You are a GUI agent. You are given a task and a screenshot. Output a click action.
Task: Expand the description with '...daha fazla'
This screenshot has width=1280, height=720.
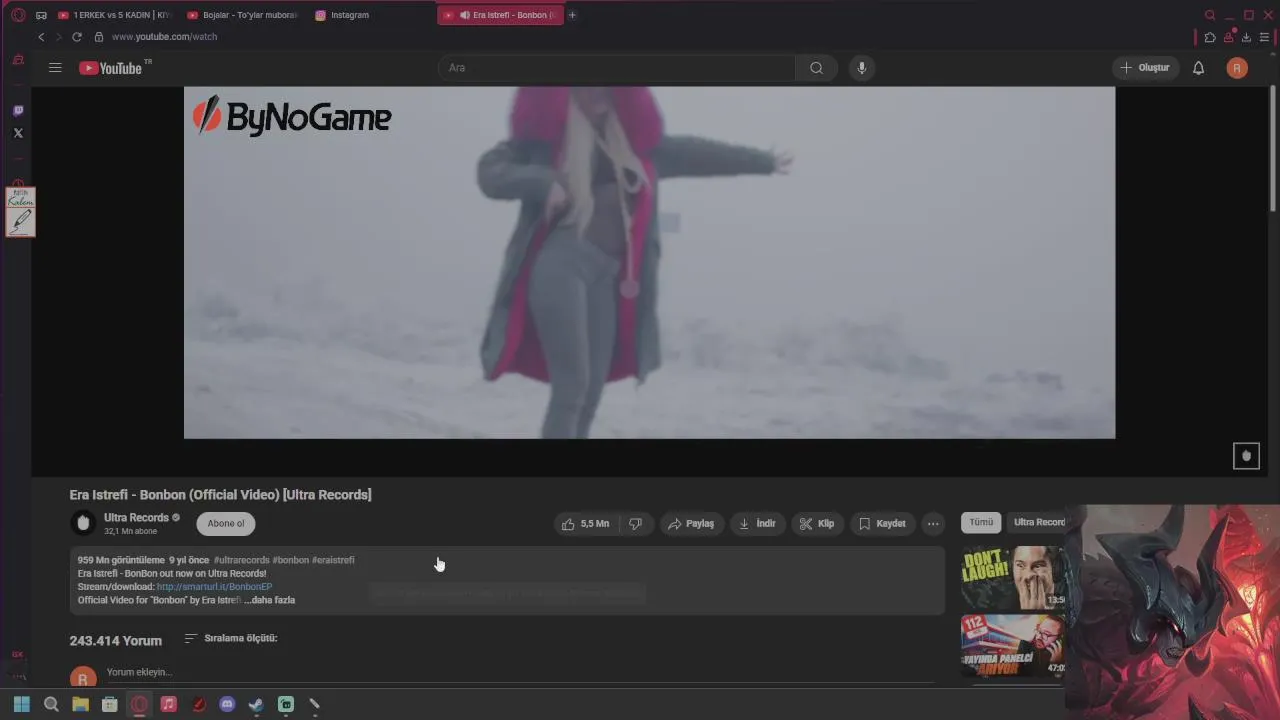[x=270, y=601]
